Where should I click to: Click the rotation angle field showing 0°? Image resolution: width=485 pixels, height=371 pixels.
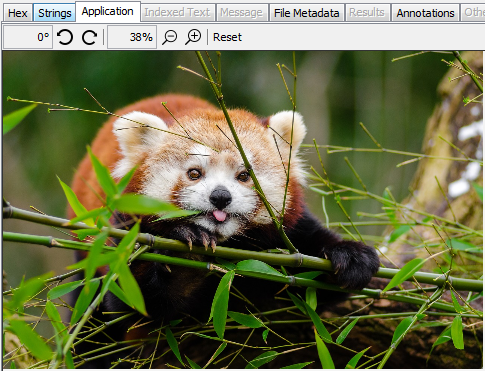(x=28, y=37)
